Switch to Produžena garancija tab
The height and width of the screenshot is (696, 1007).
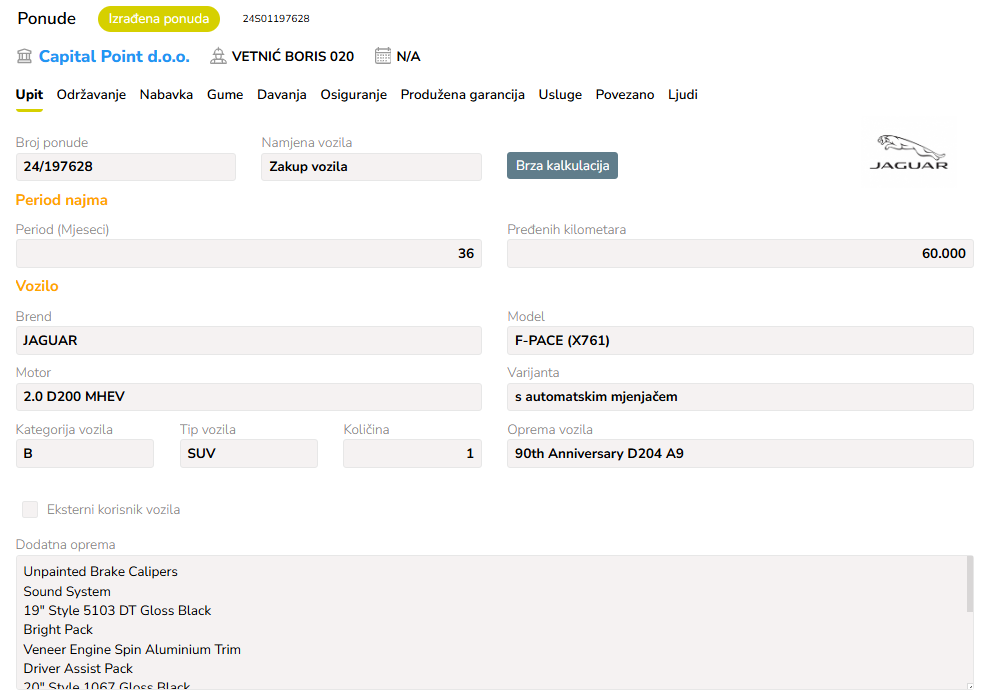pos(462,95)
